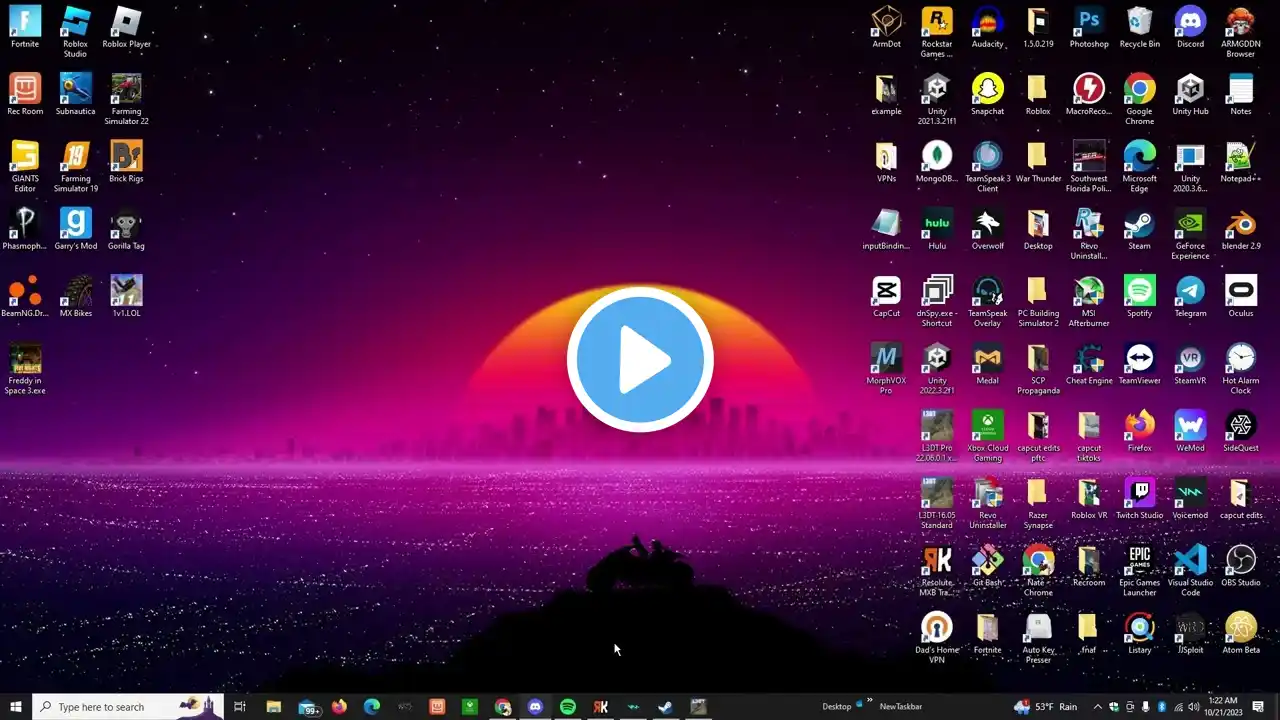Select the TeamViewer desktop icon
The height and width of the screenshot is (720, 1280).
pyautogui.click(x=1140, y=363)
